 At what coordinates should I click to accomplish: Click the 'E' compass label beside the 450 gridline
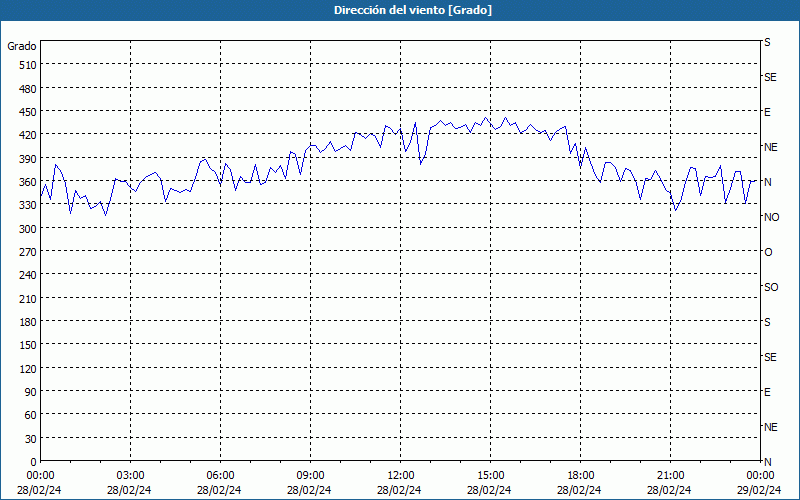[x=767, y=112]
